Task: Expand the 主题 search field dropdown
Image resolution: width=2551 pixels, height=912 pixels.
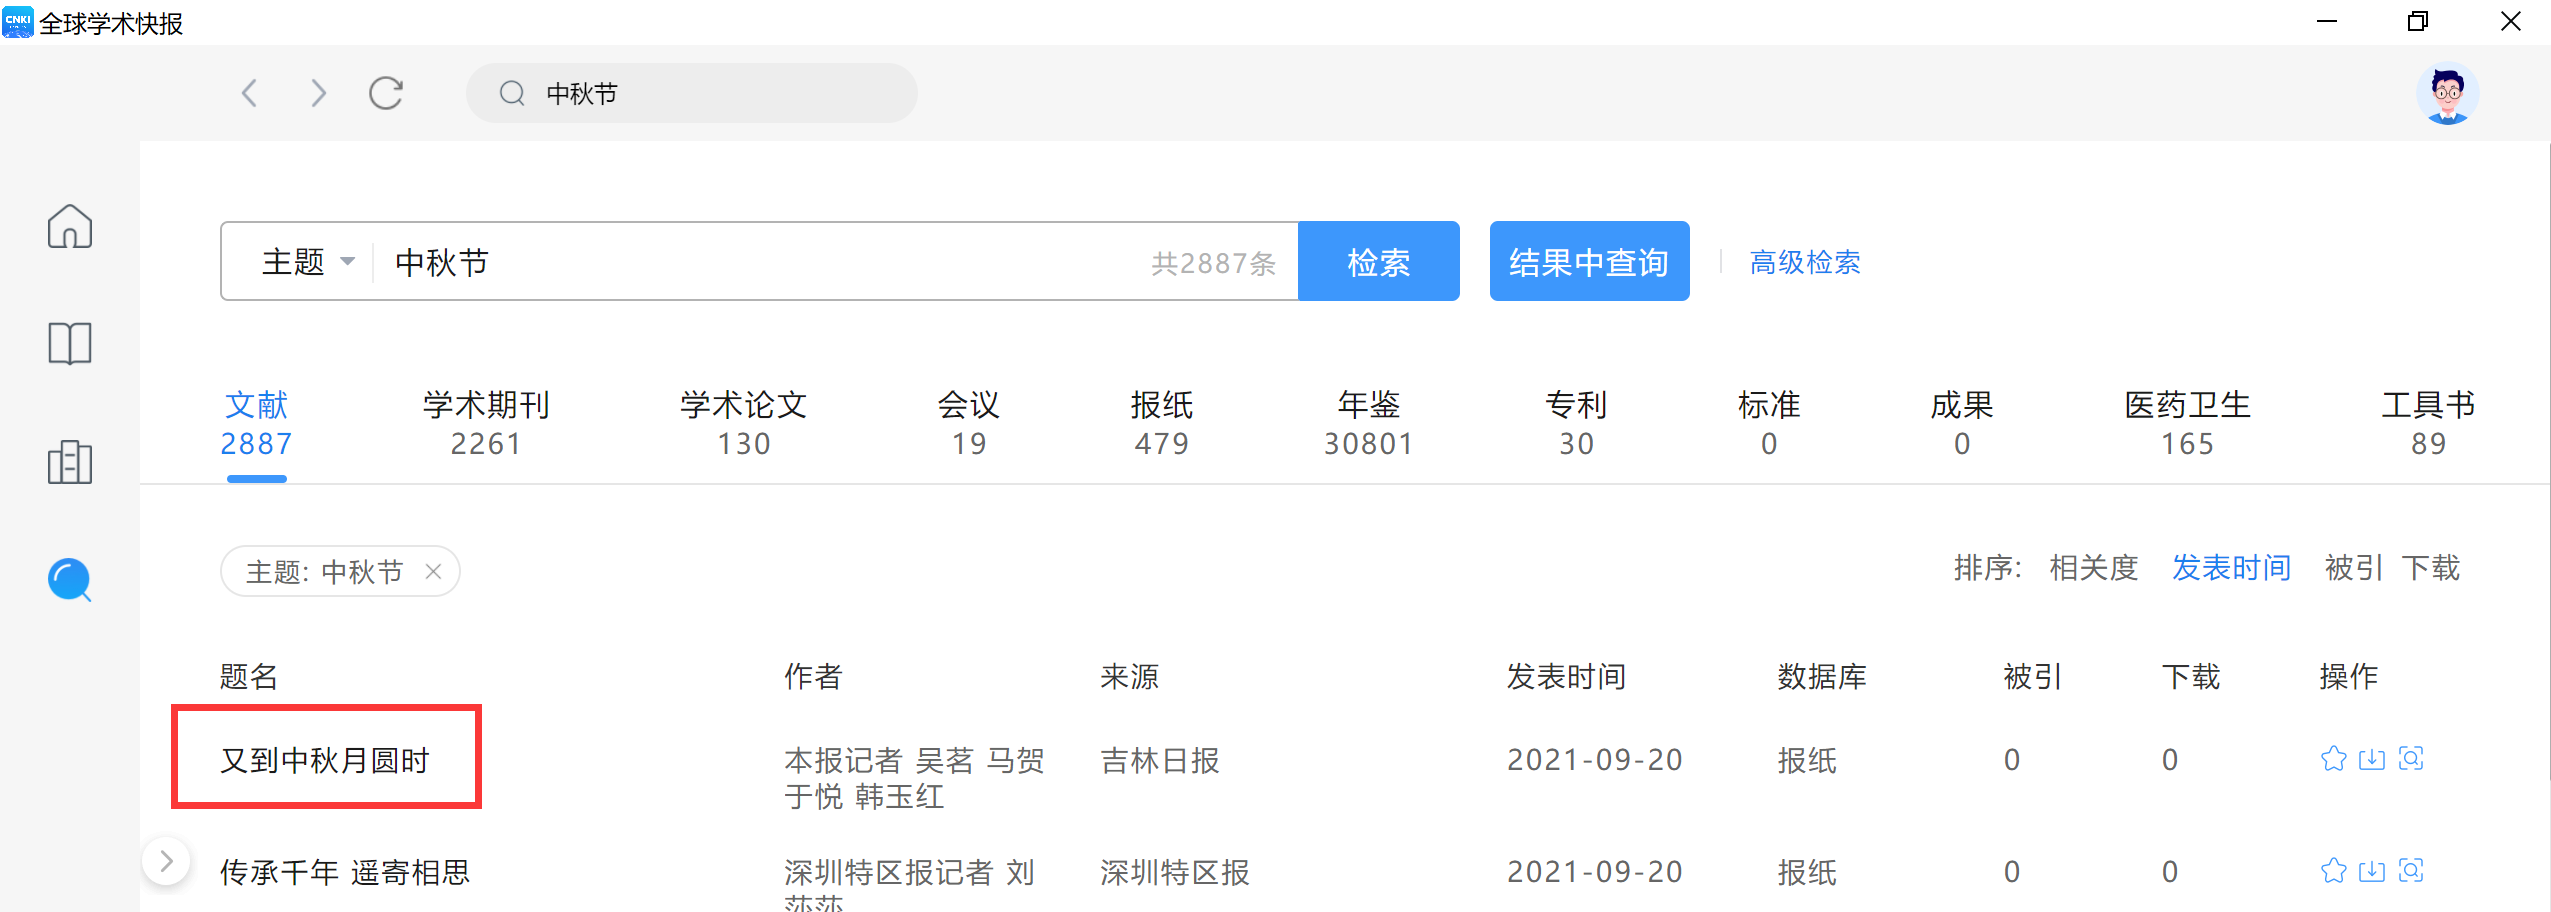Action: click(x=308, y=262)
